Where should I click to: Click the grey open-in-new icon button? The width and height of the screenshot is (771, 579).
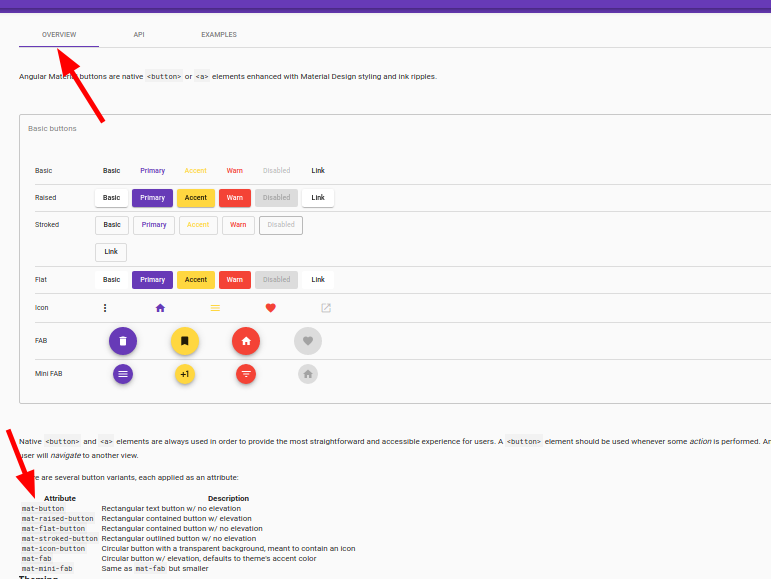[326, 308]
